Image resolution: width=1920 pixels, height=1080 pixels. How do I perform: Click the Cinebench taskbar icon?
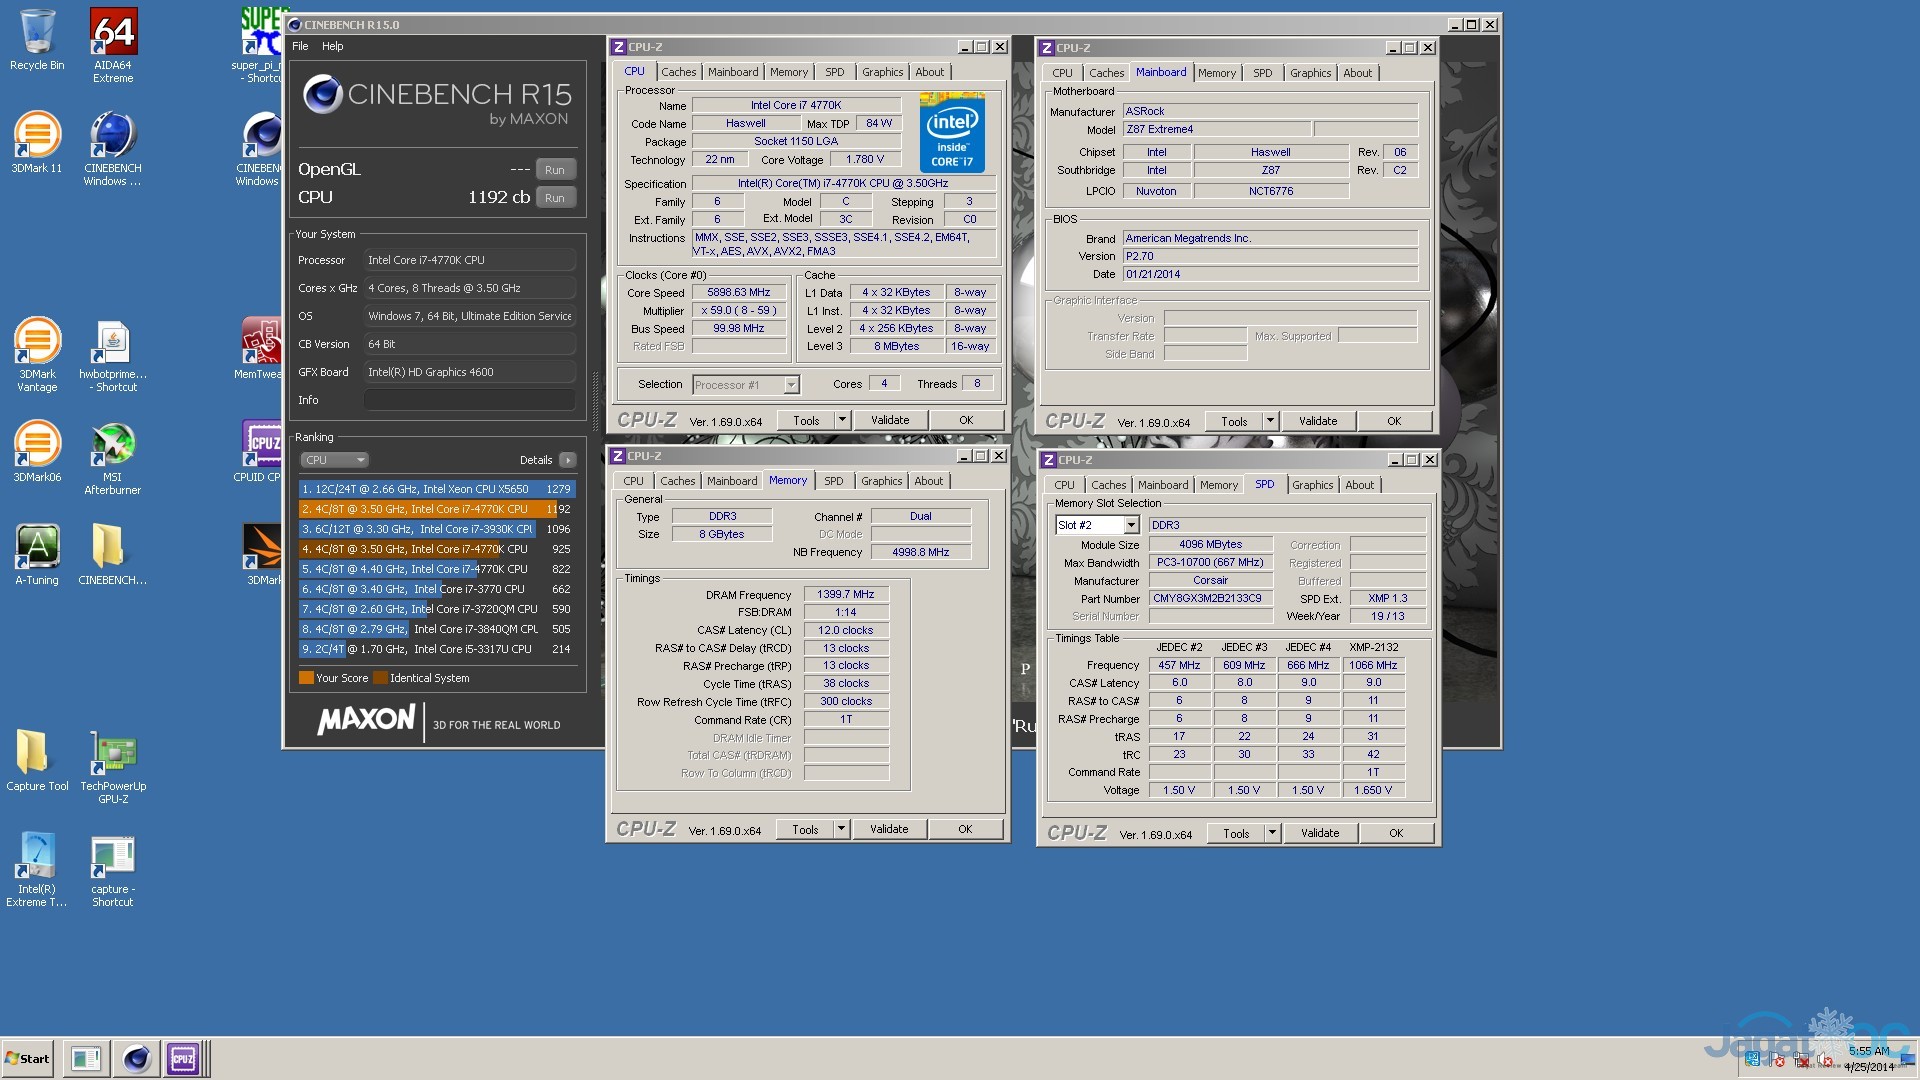point(137,1058)
